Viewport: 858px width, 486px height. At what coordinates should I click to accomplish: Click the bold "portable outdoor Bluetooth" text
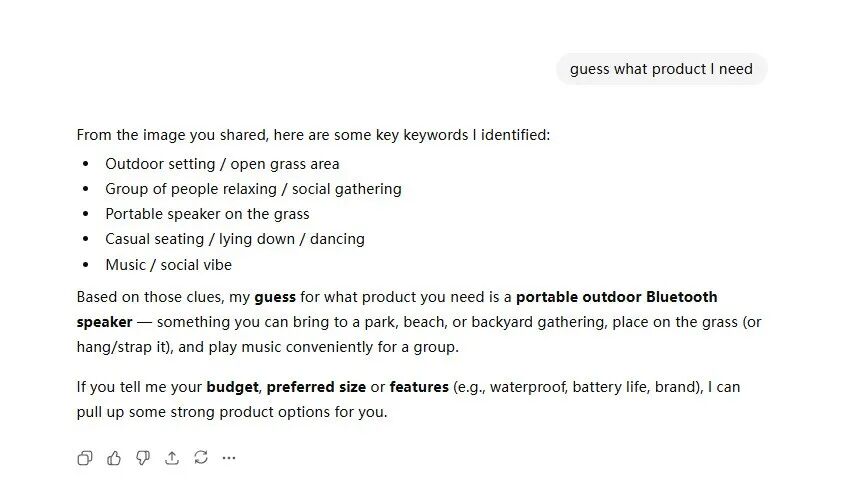(x=616, y=297)
